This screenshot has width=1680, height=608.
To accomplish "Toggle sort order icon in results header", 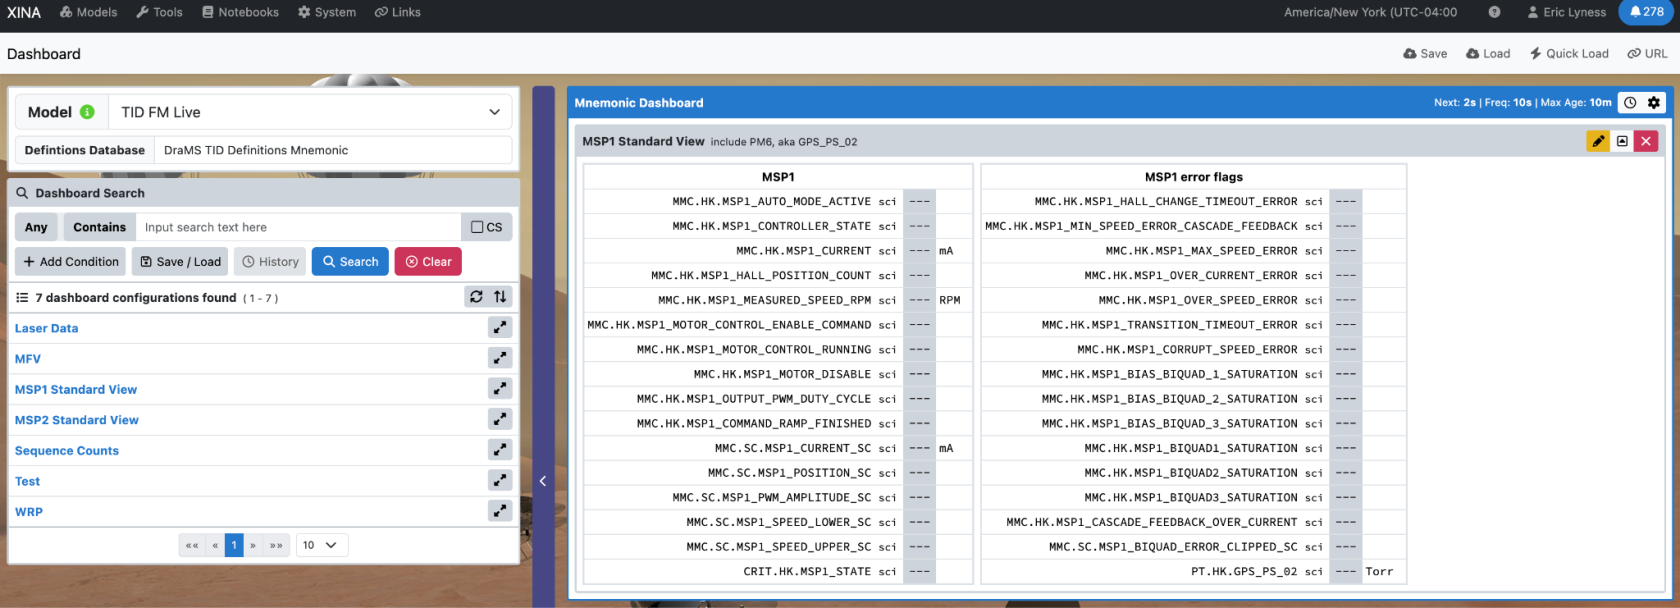I will coord(500,297).
